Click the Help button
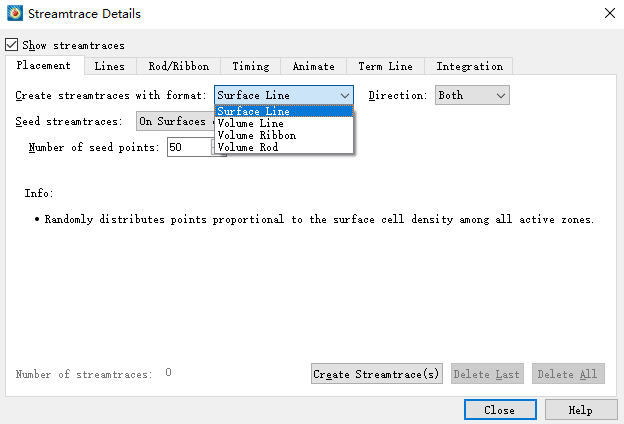The height and width of the screenshot is (424, 624). pyautogui.click(x=580, y=410)
